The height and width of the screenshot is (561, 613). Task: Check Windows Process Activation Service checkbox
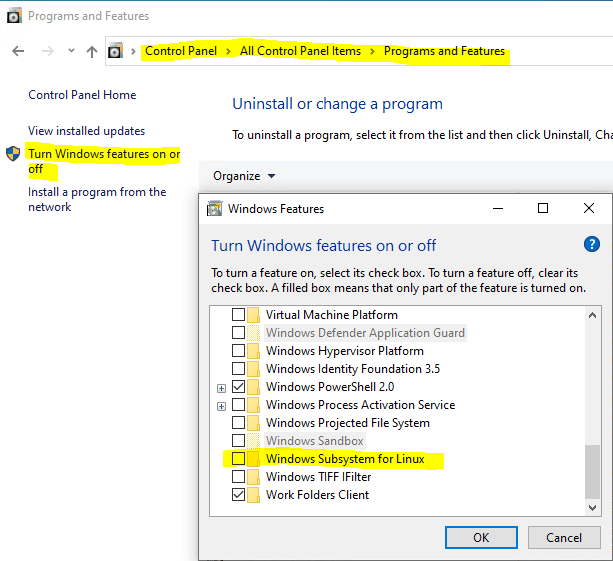[x=238, y=404]
